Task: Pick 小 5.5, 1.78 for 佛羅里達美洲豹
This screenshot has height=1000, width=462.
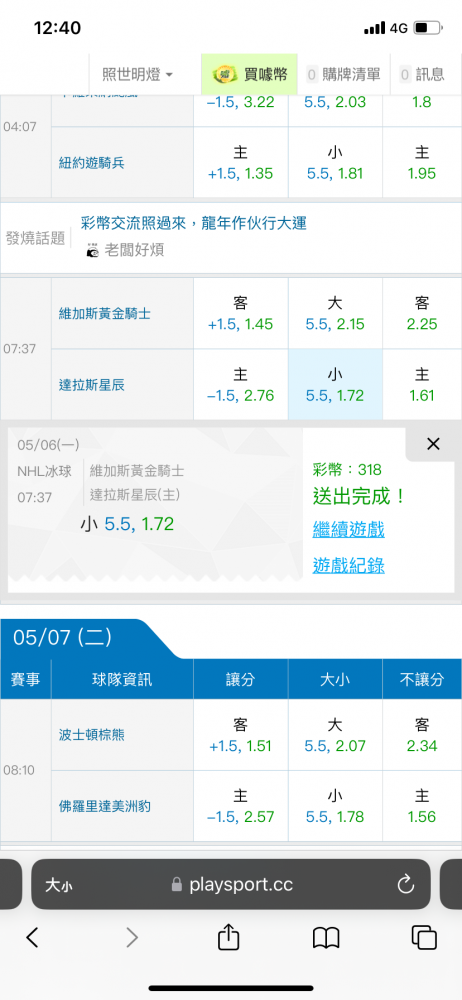Action: point(335,806)
